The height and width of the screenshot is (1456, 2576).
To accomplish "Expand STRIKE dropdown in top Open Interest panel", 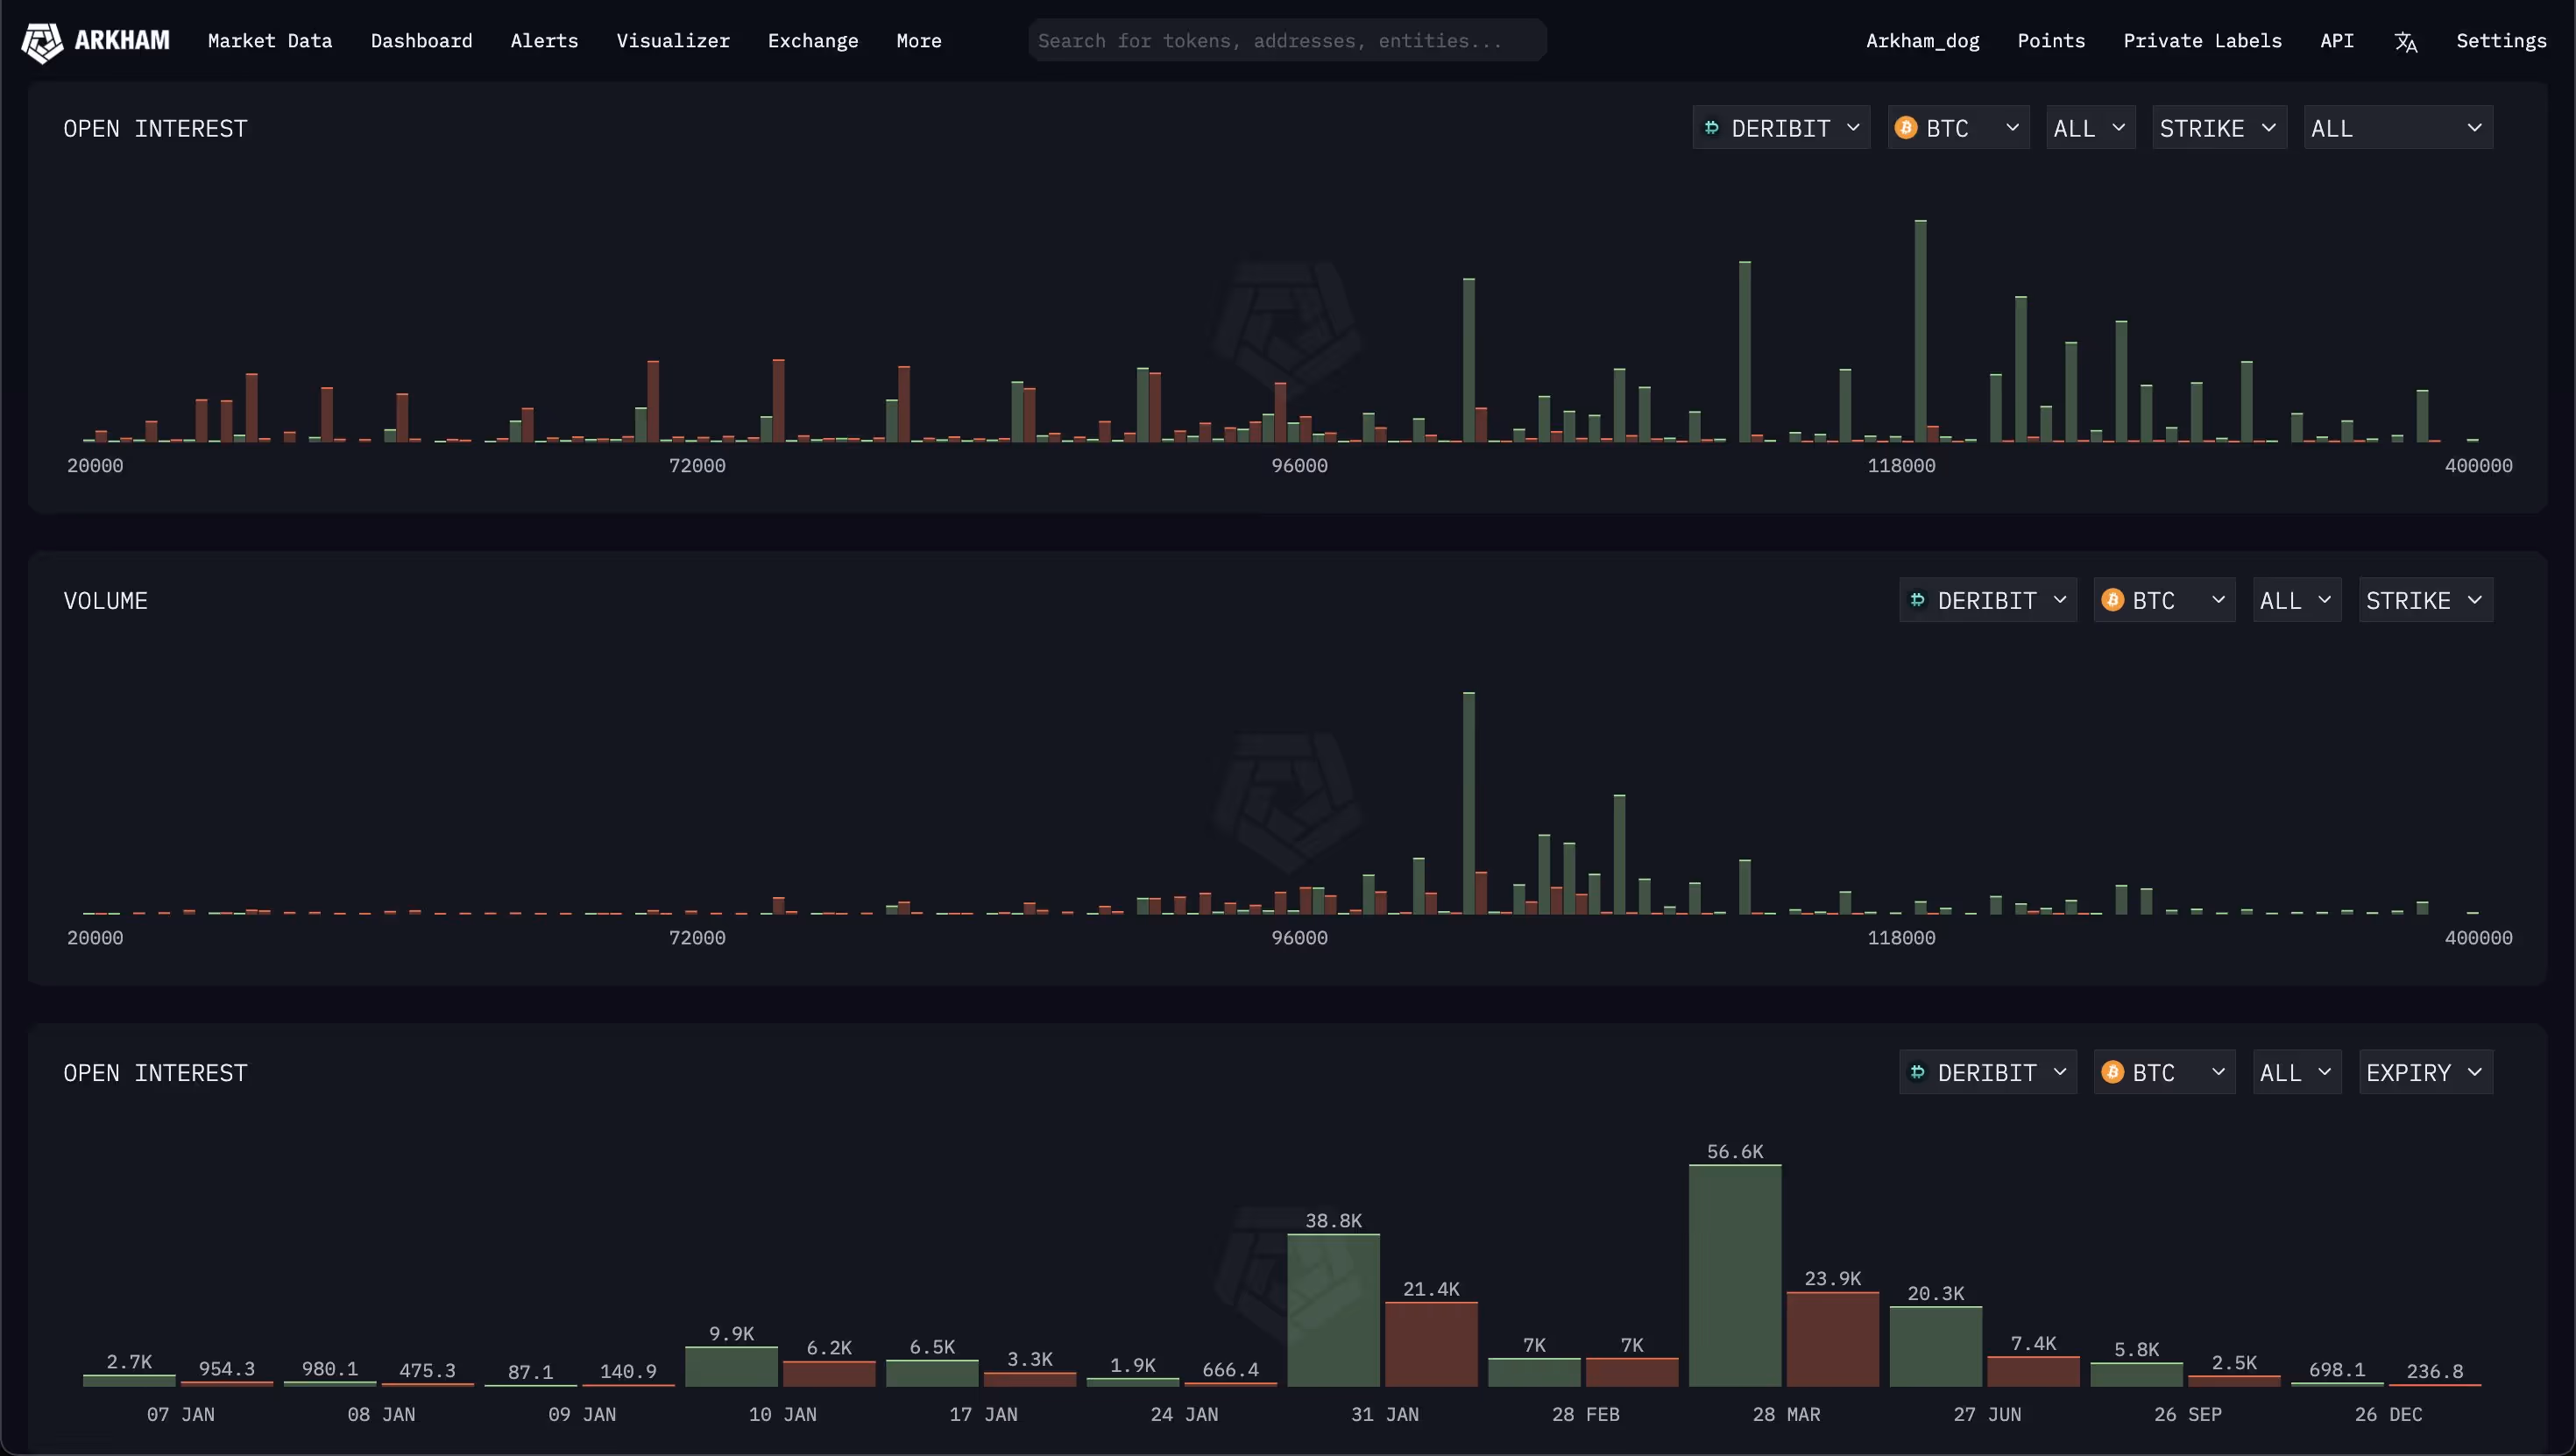I will point(2218,128).
